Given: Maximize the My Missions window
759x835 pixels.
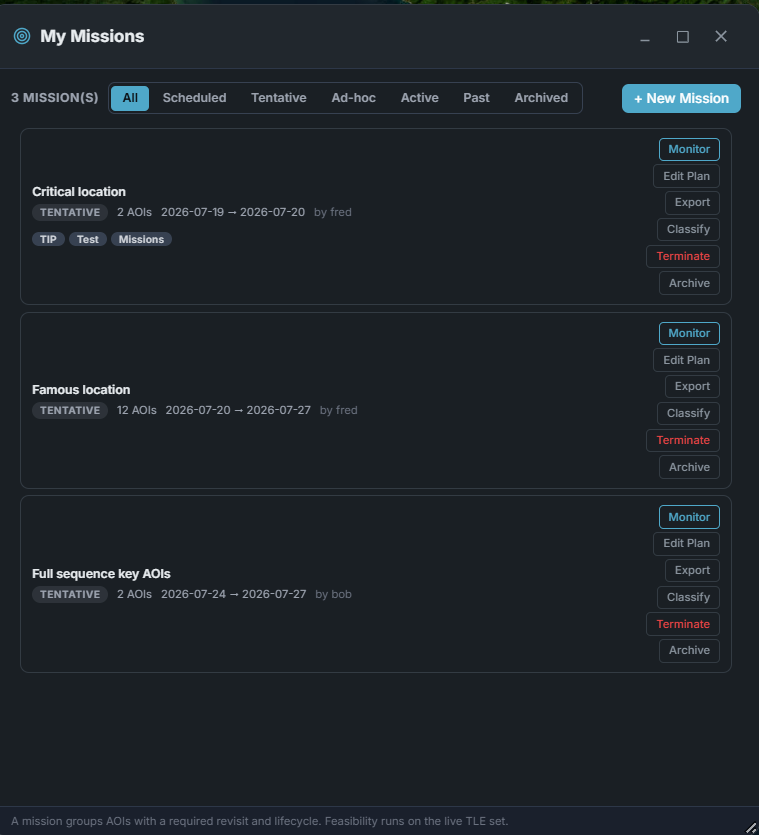Looking at the screenshot, I should [x=682, y=37].
